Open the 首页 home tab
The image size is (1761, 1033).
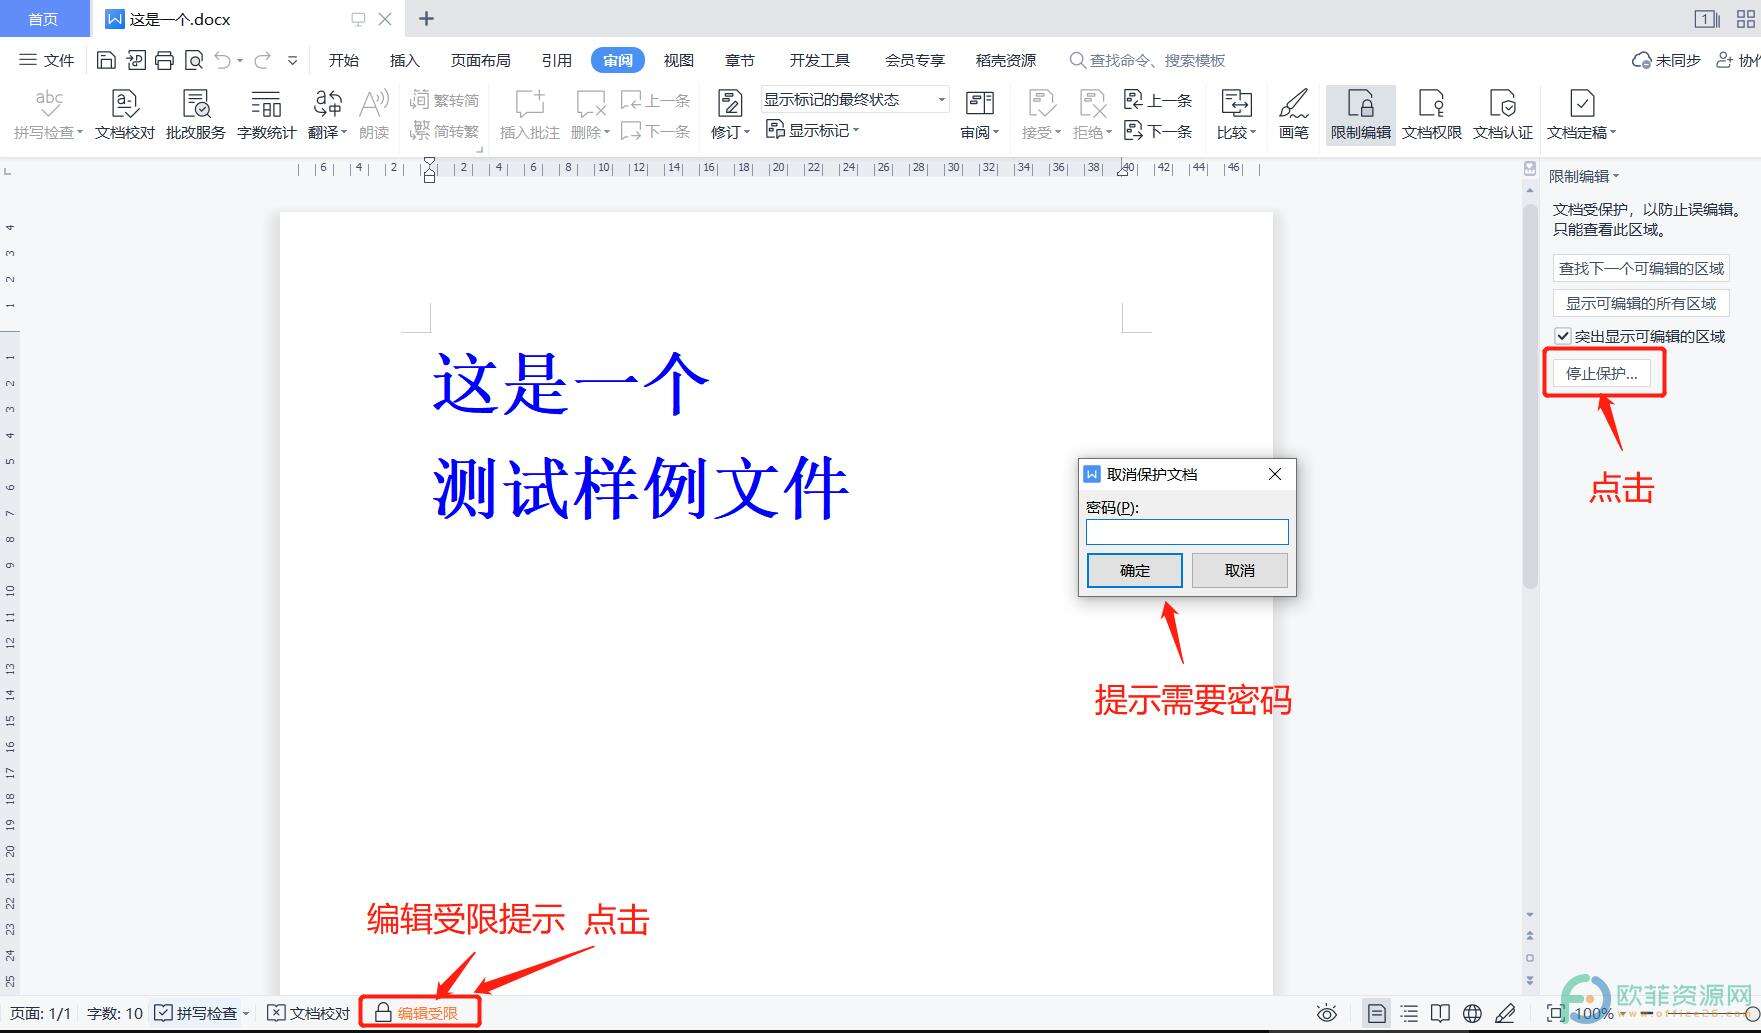43,19
